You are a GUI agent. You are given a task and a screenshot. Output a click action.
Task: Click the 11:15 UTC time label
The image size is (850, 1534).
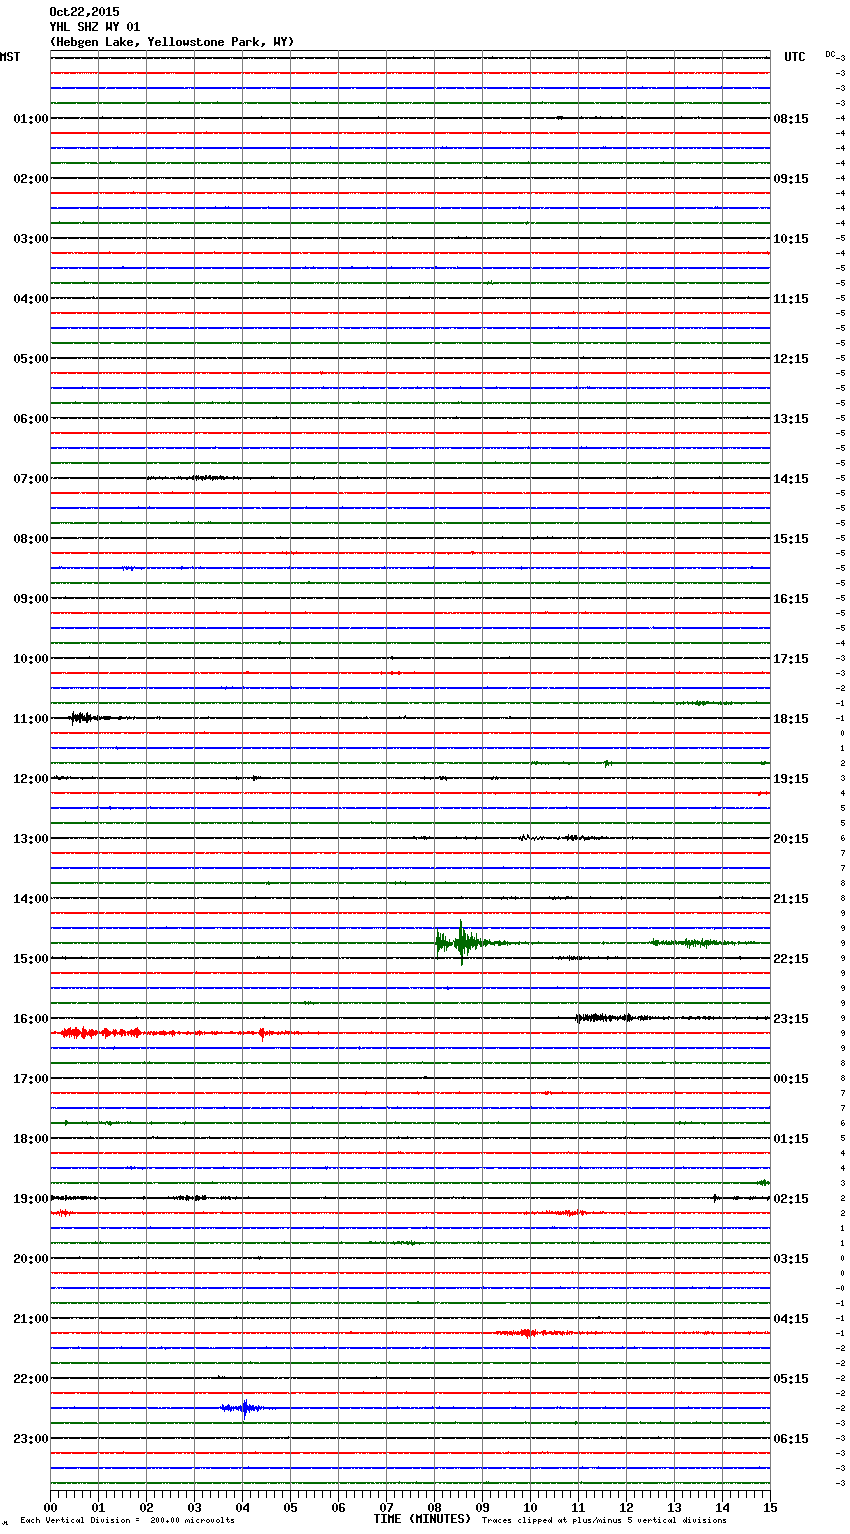pos(791,299)
